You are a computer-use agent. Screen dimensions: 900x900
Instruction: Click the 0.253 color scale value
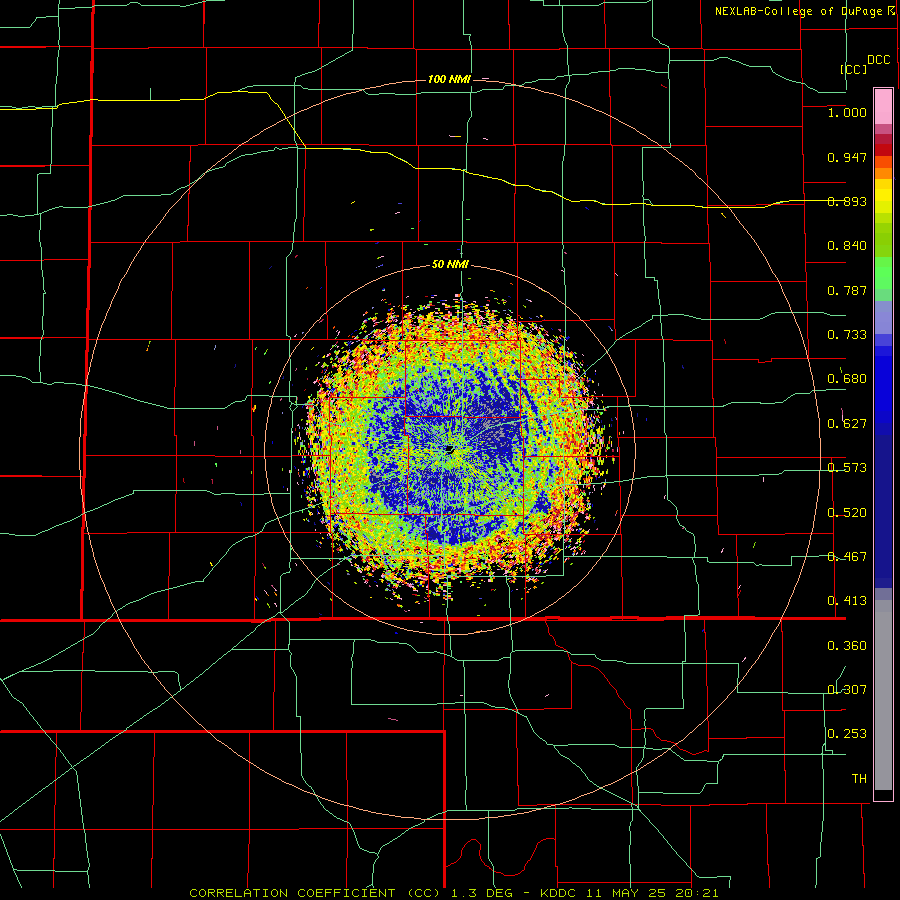coord(847,734)
